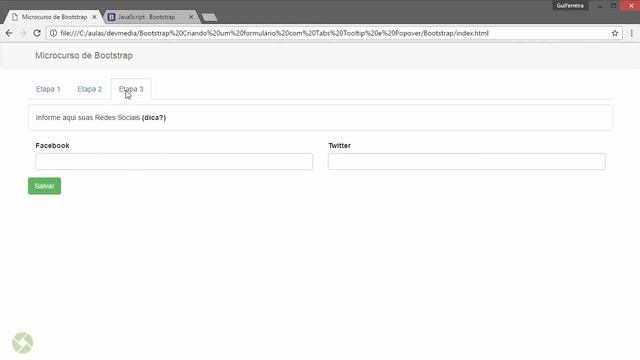This screenshot has height=360, width=640.
Task: Click the GuiFerreira profile button
Action: pyautogui.click(x=570, y=5)
